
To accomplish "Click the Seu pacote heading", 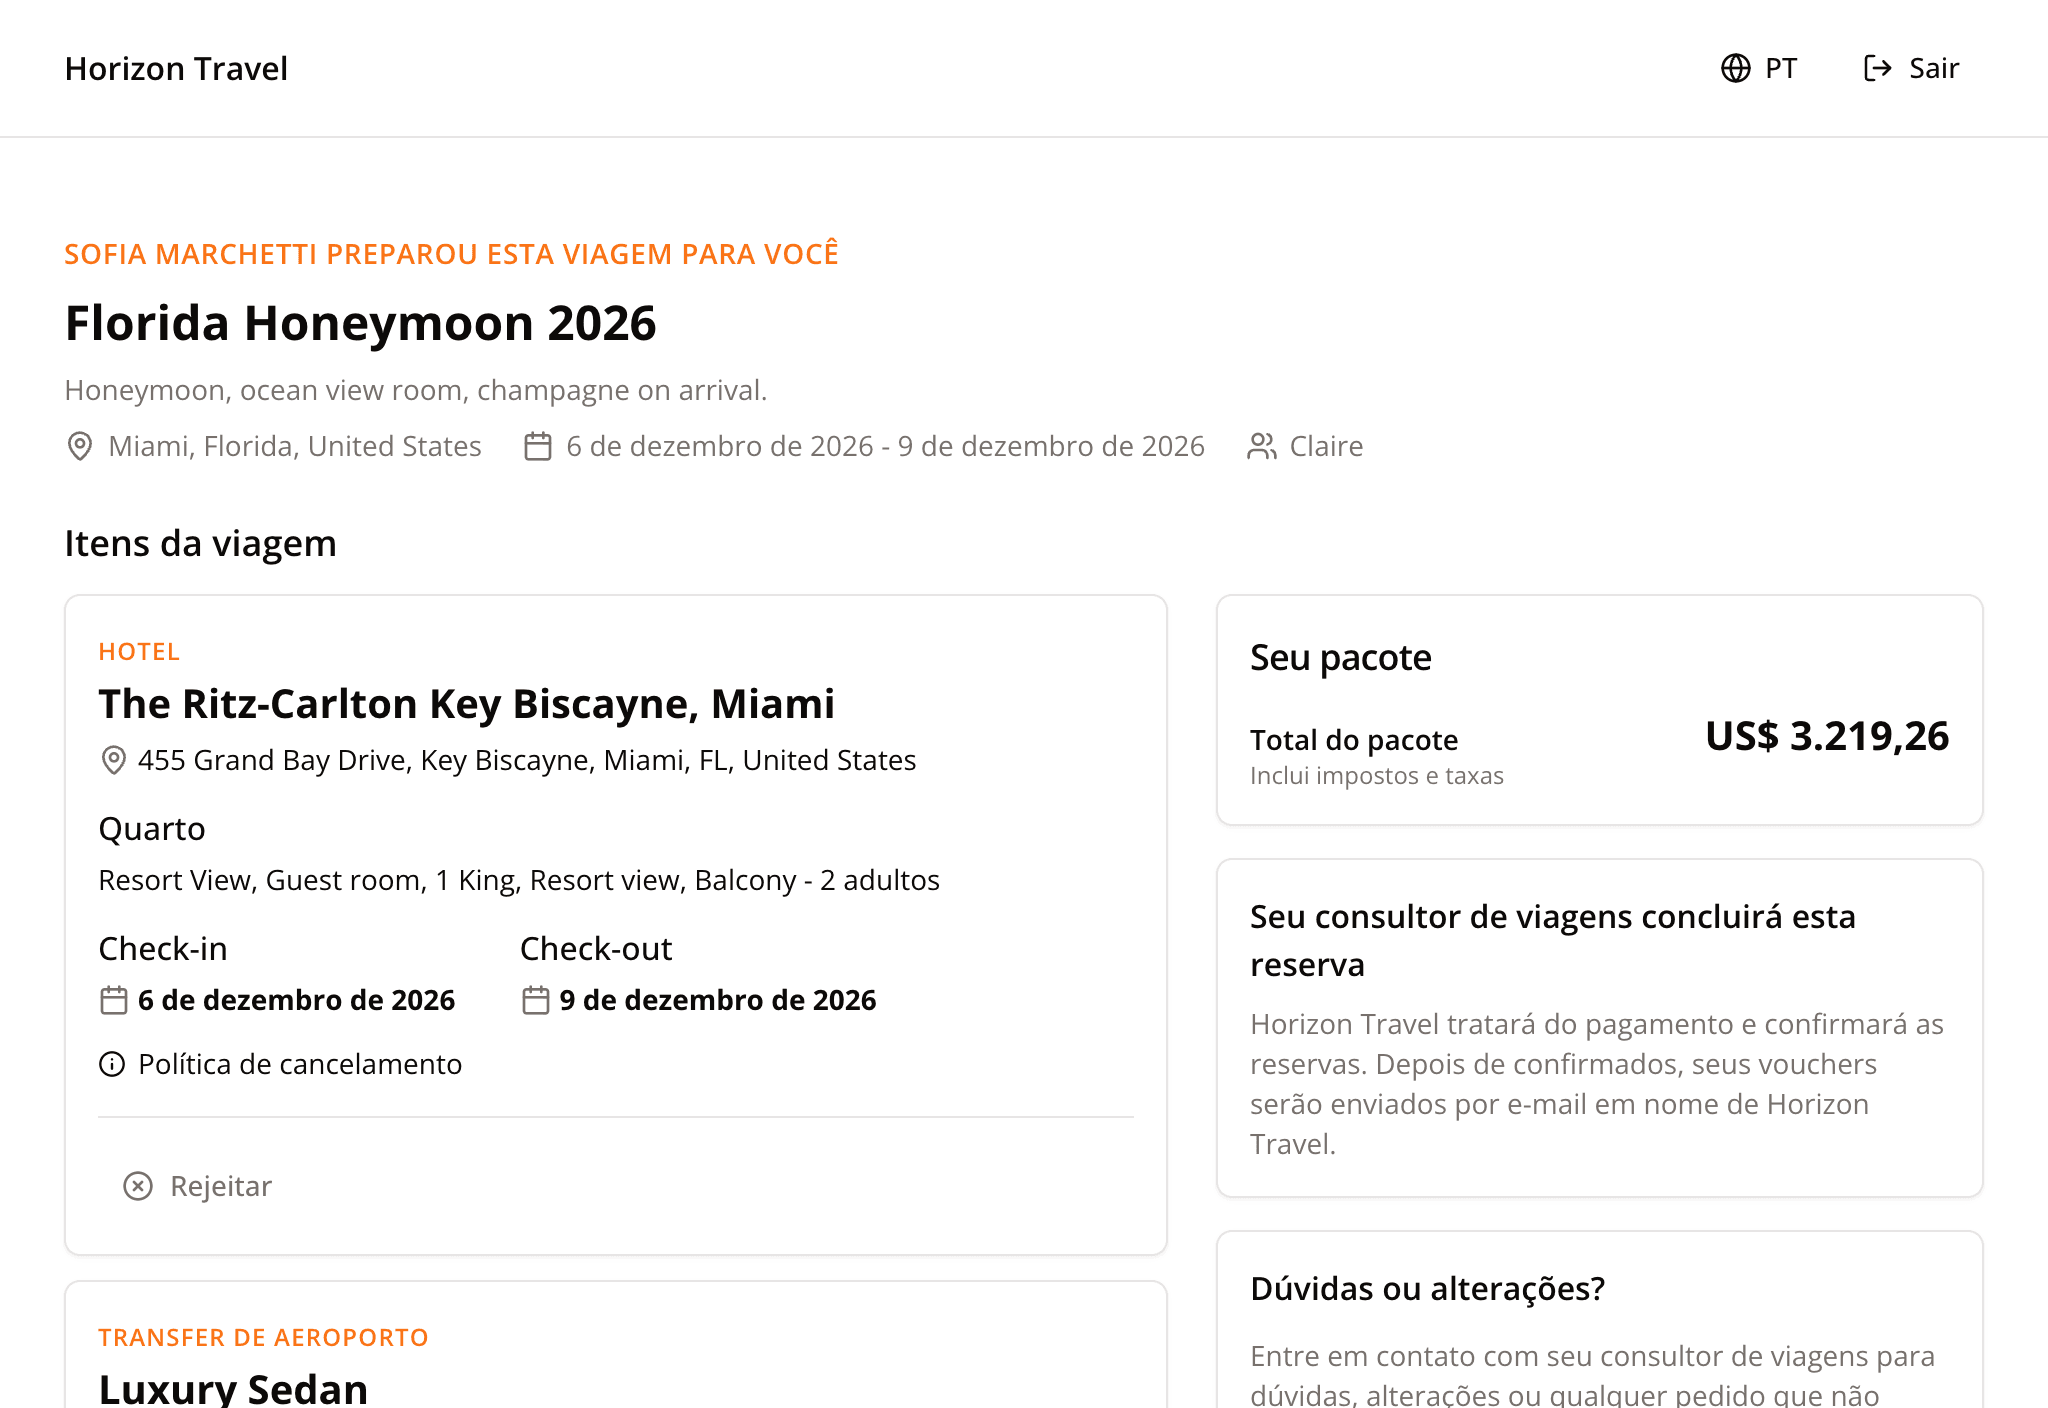I will [x=1341, y=658].
